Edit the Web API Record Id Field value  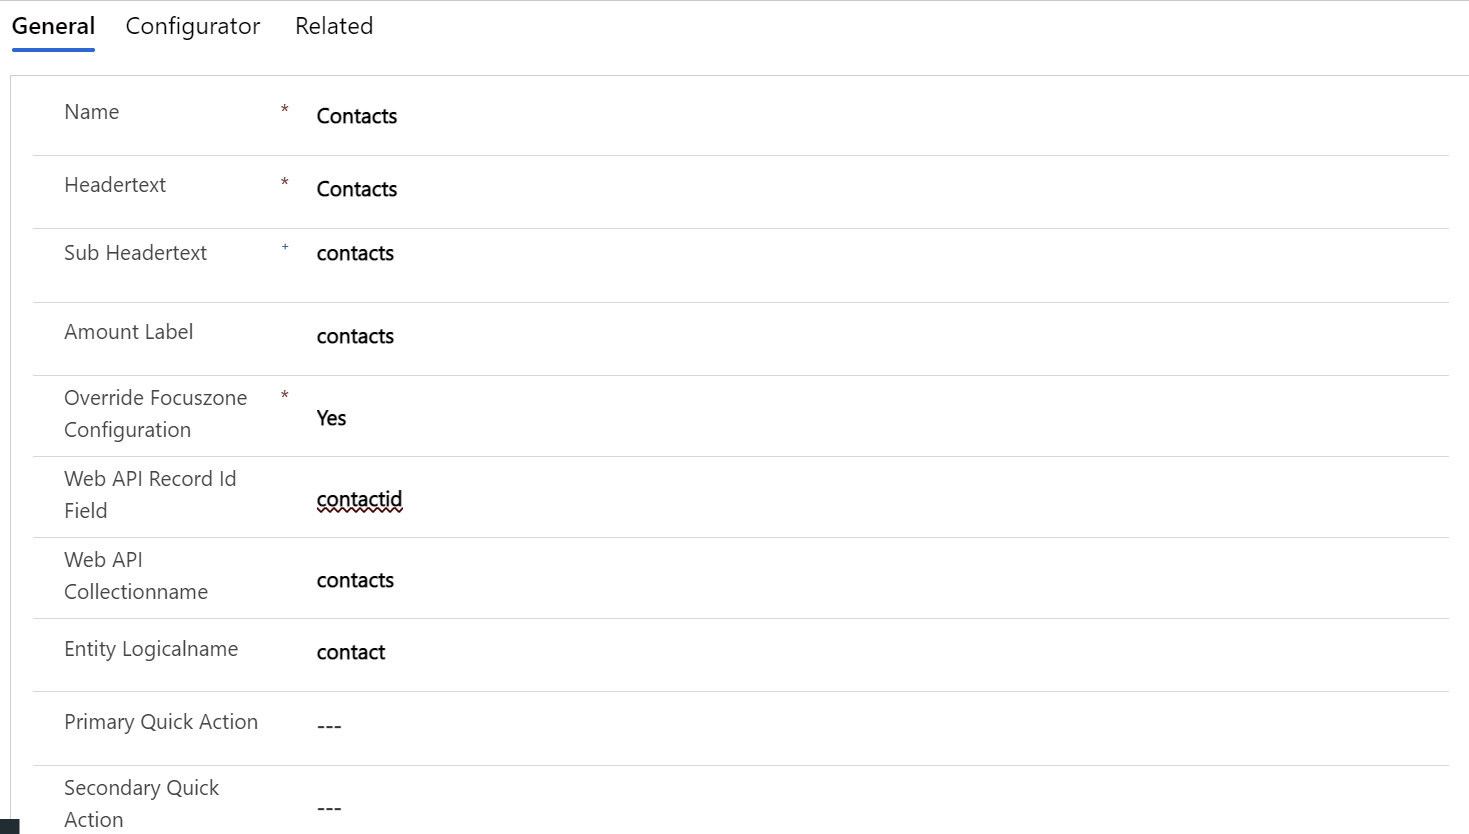point(359,499)
